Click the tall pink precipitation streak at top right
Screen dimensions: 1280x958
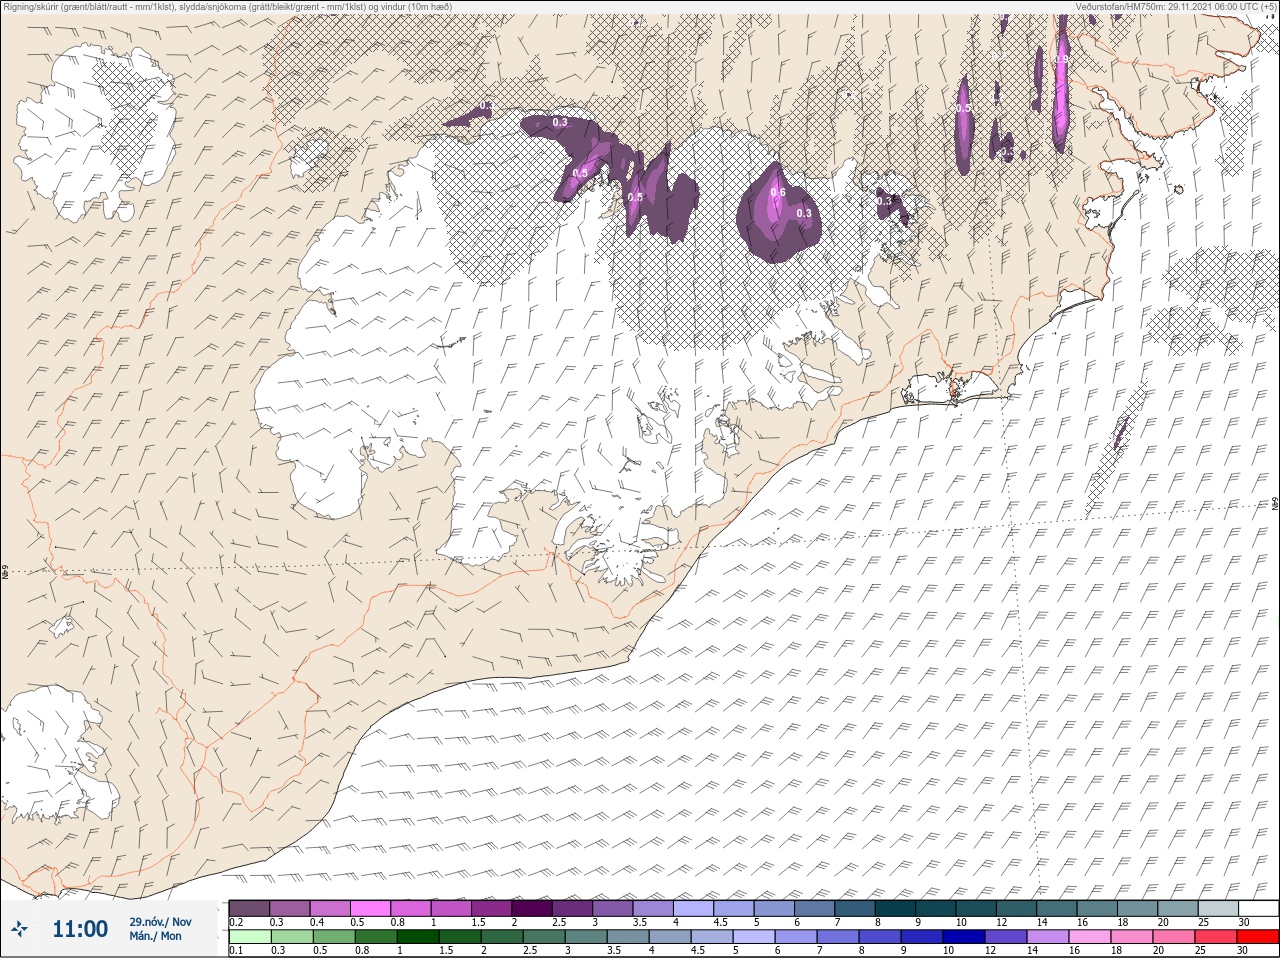click(1061, 85)
